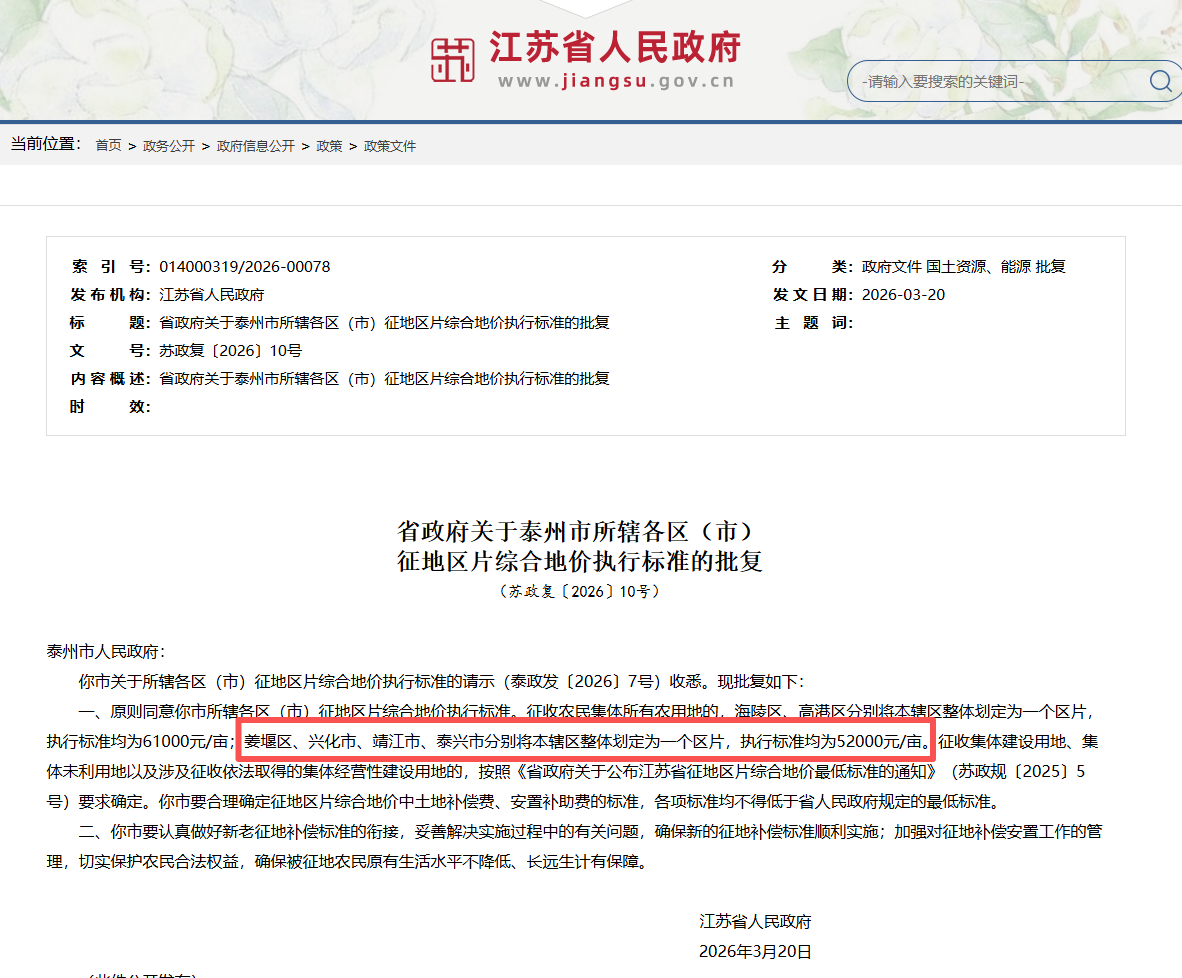Screen dimensions: 1182x978
Task: Click the index number 014000319/2026-00078
Action: [x=245, y=267]
